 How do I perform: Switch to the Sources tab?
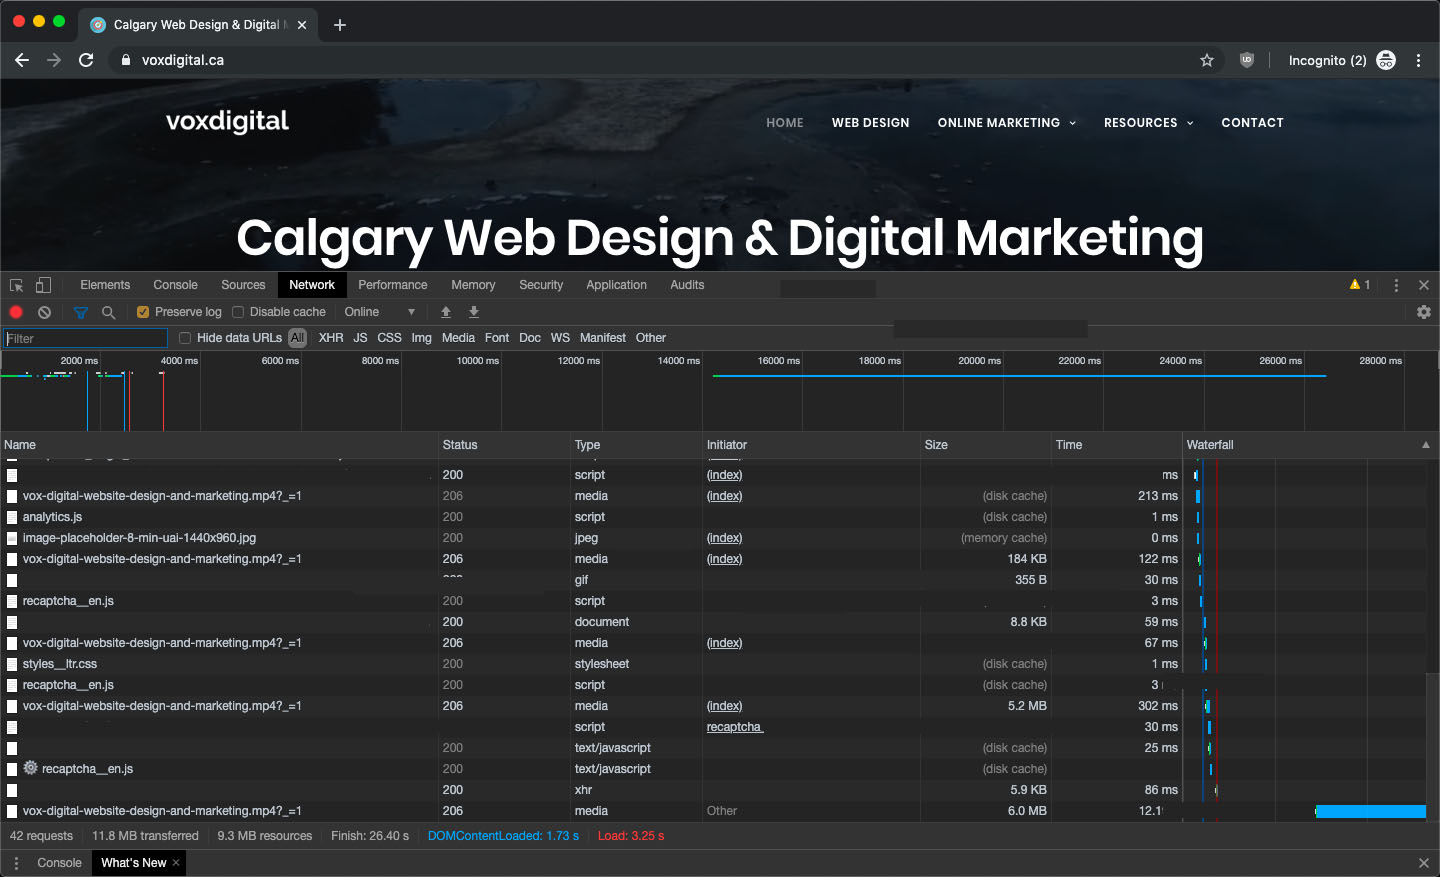243,285
